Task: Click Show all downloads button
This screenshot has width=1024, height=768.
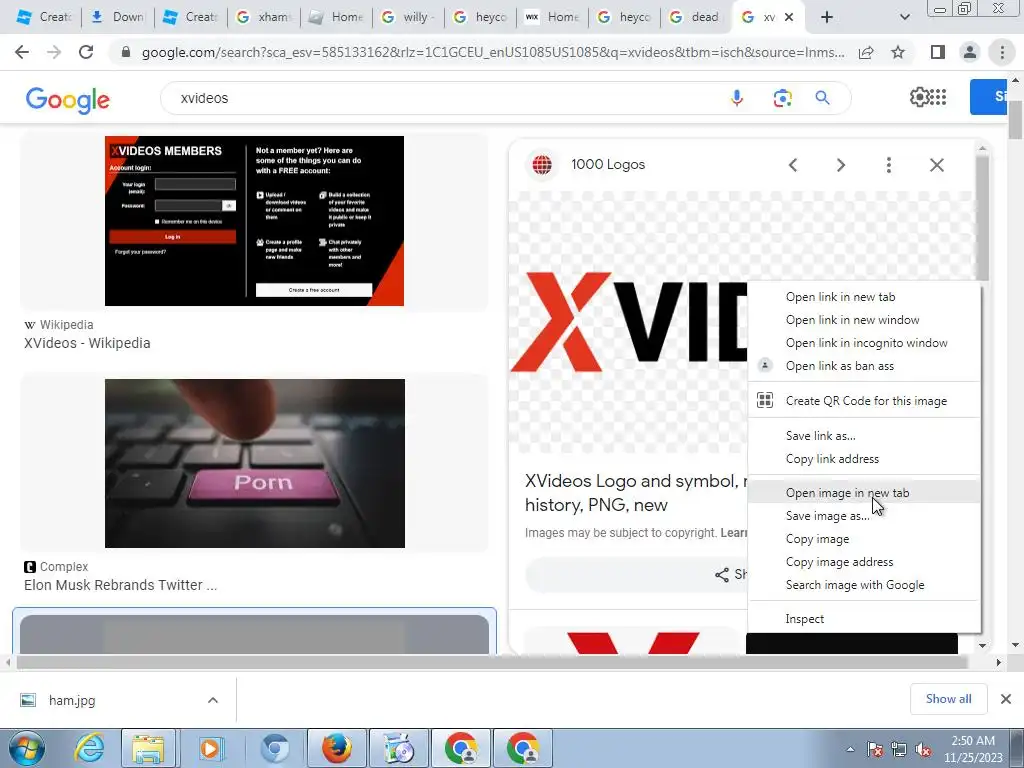Action: coord(948,699)
